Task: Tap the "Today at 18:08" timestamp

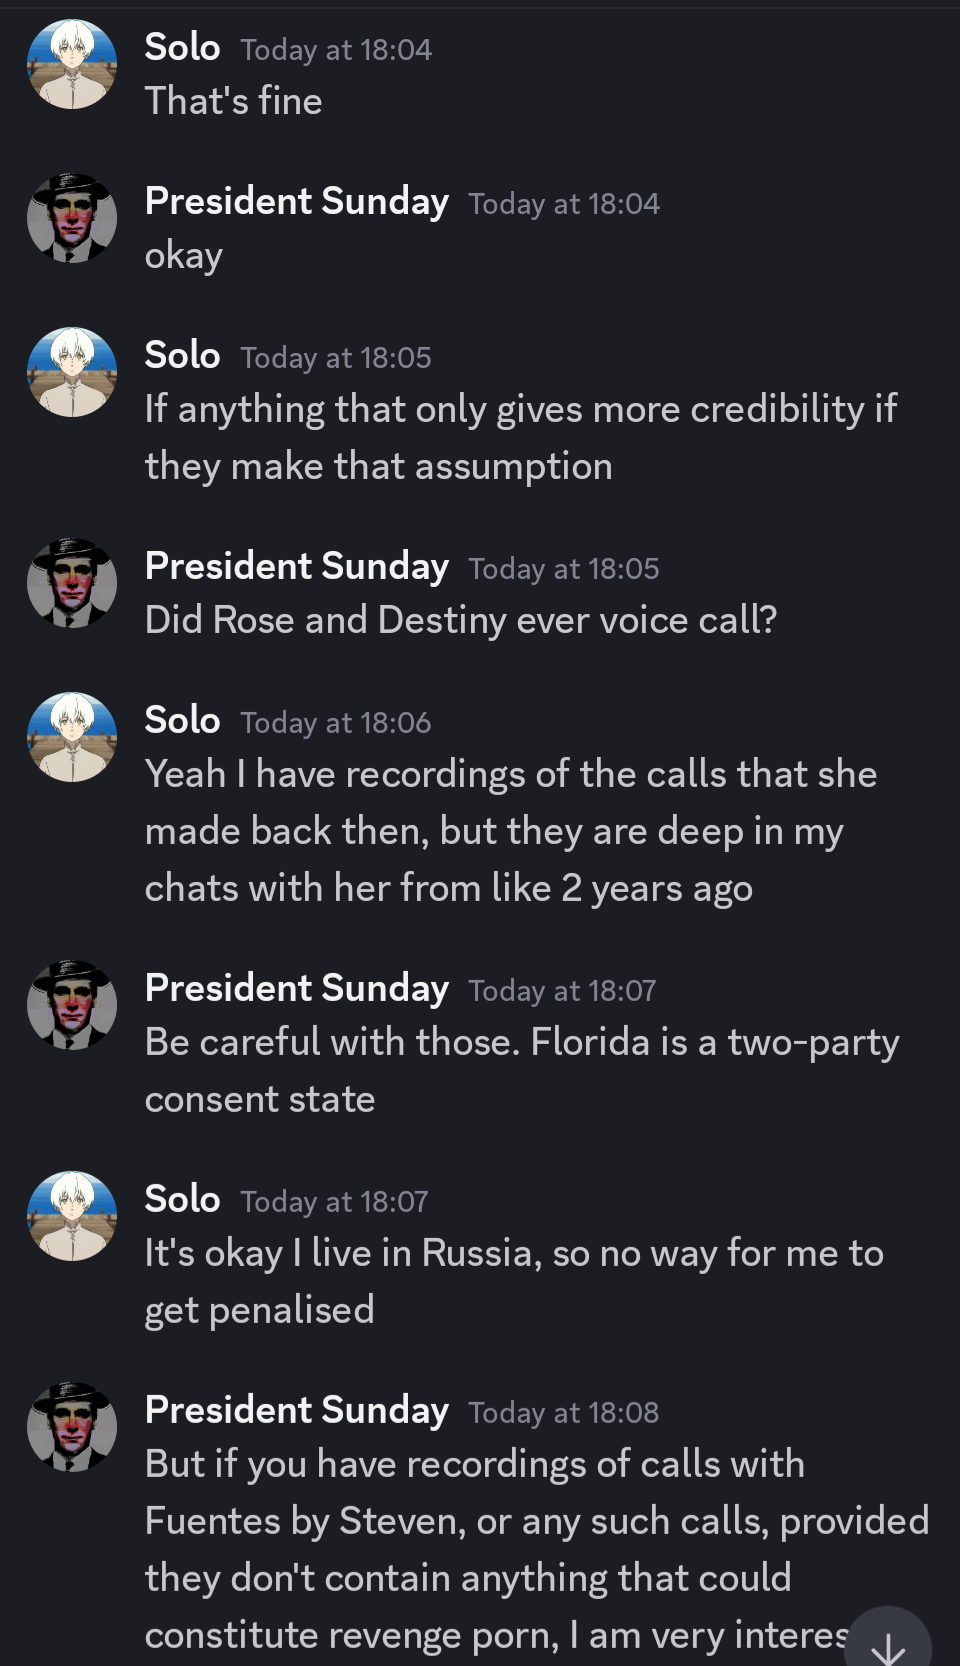Action: pos(564,1412)
